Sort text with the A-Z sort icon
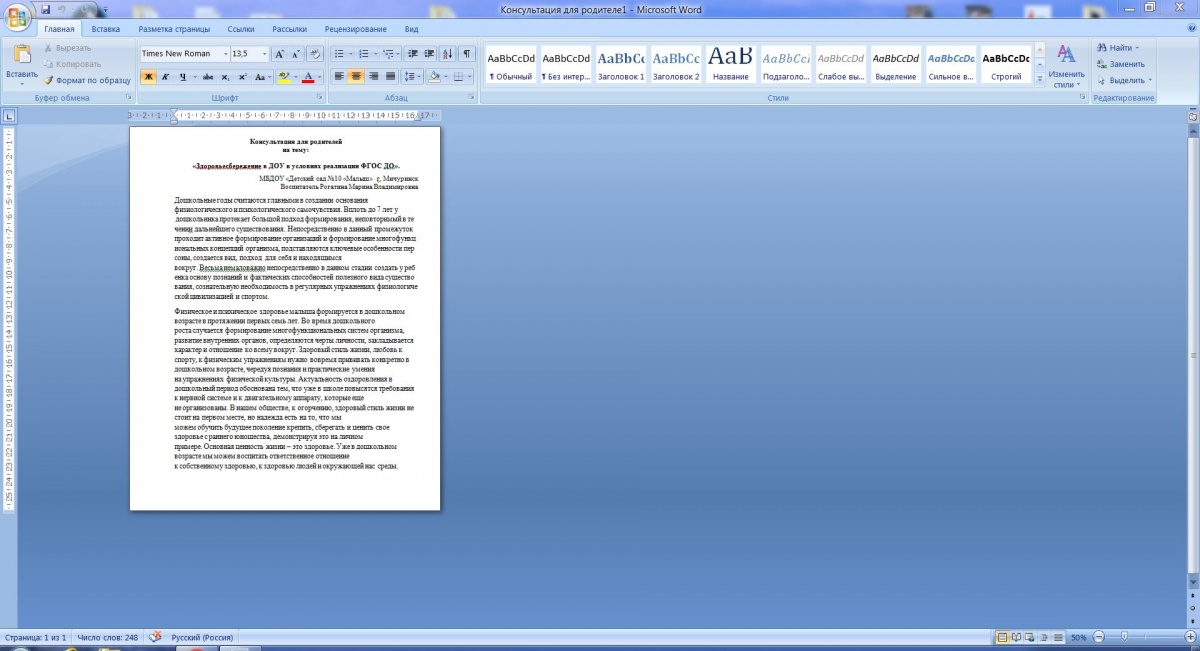 tap(445, 54)
